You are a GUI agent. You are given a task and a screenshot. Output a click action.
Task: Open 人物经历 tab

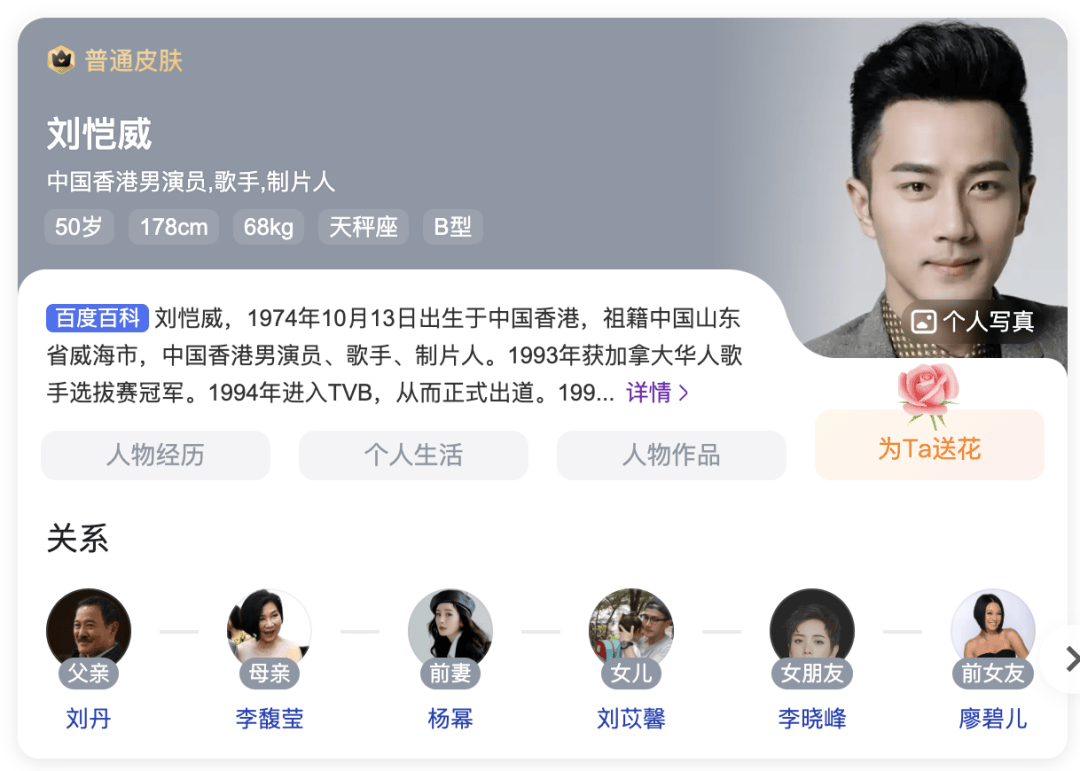(x=156, y=455)
